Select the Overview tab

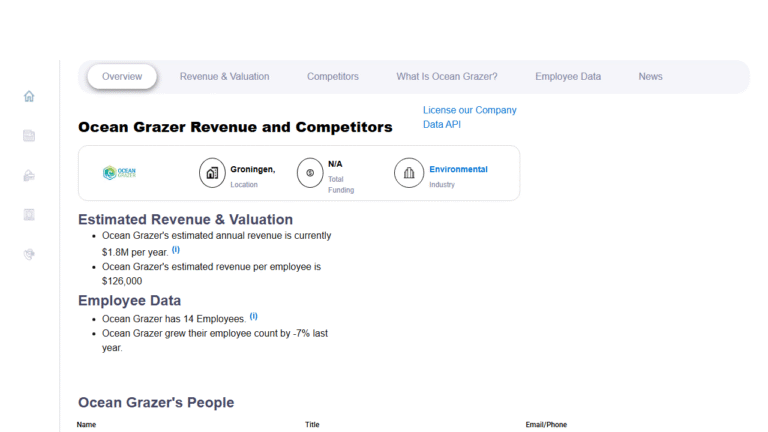[x=122, y=77]
